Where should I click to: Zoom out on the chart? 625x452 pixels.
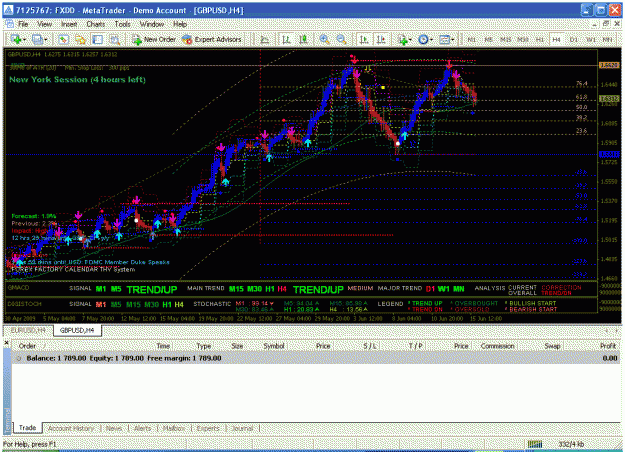pyautogui.click(x=341, y=39)
